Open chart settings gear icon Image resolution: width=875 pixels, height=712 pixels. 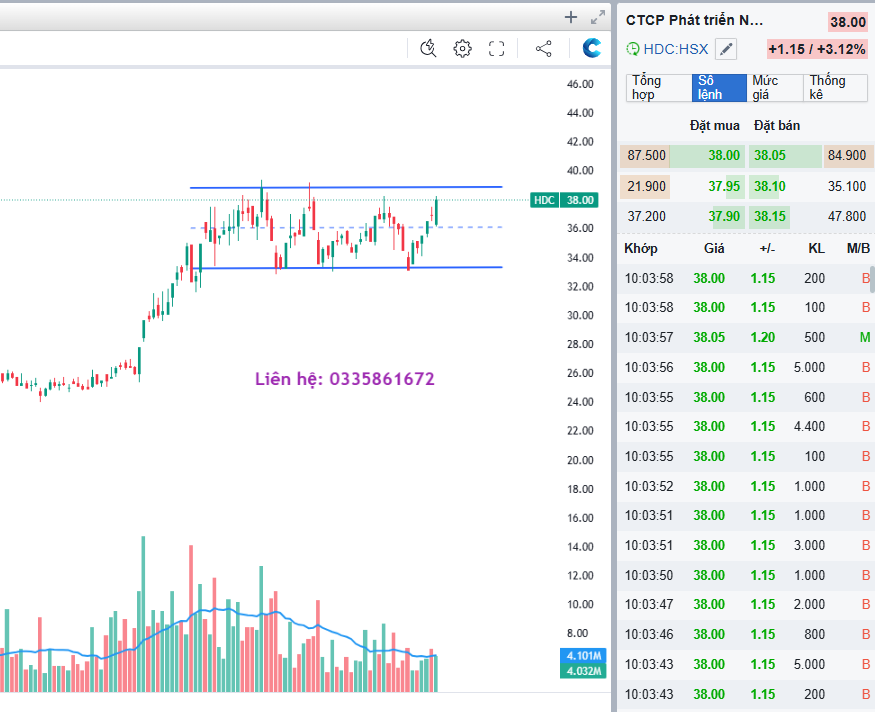462,48
